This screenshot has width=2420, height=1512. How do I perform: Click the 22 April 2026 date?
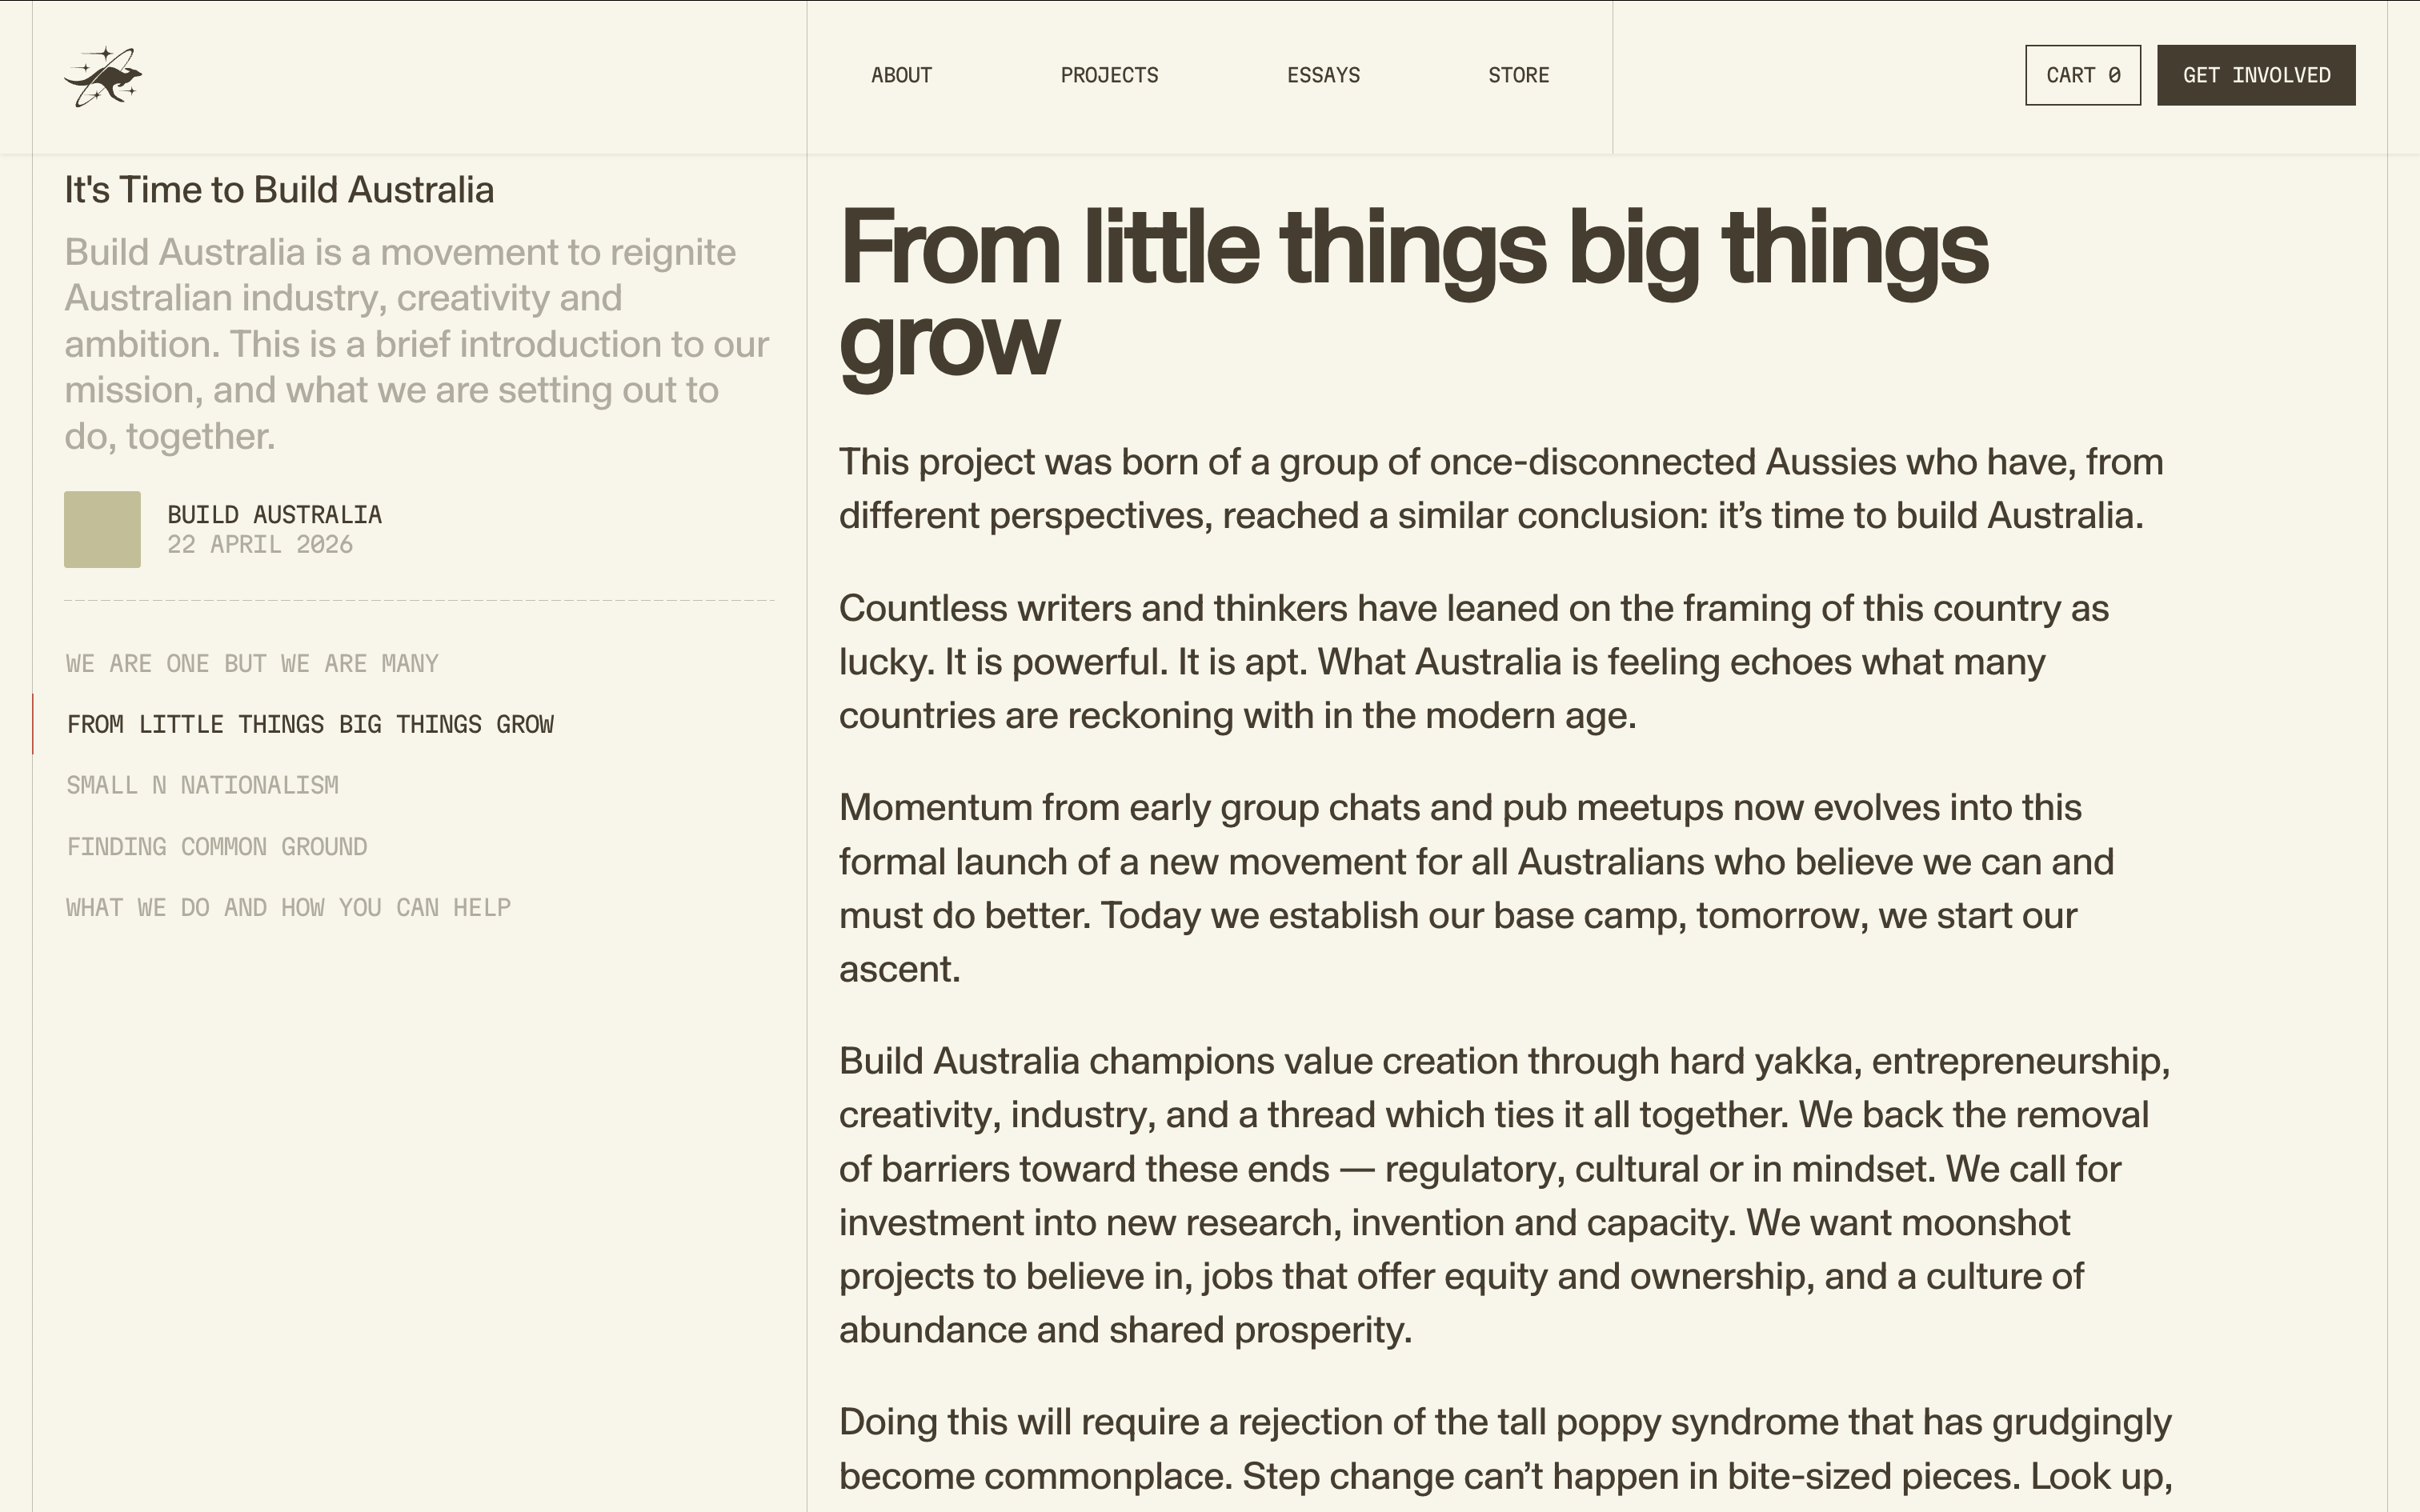point(260,544)
